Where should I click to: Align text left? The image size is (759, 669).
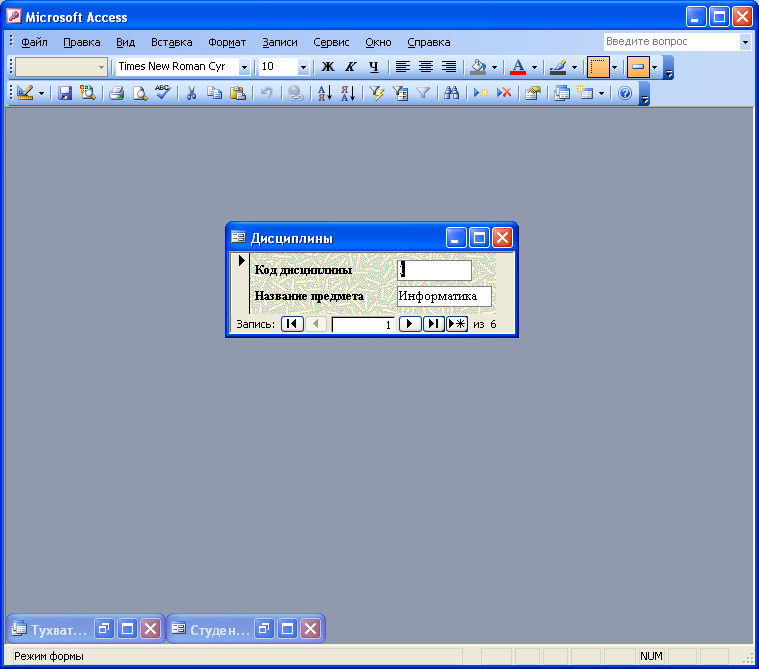403,66
